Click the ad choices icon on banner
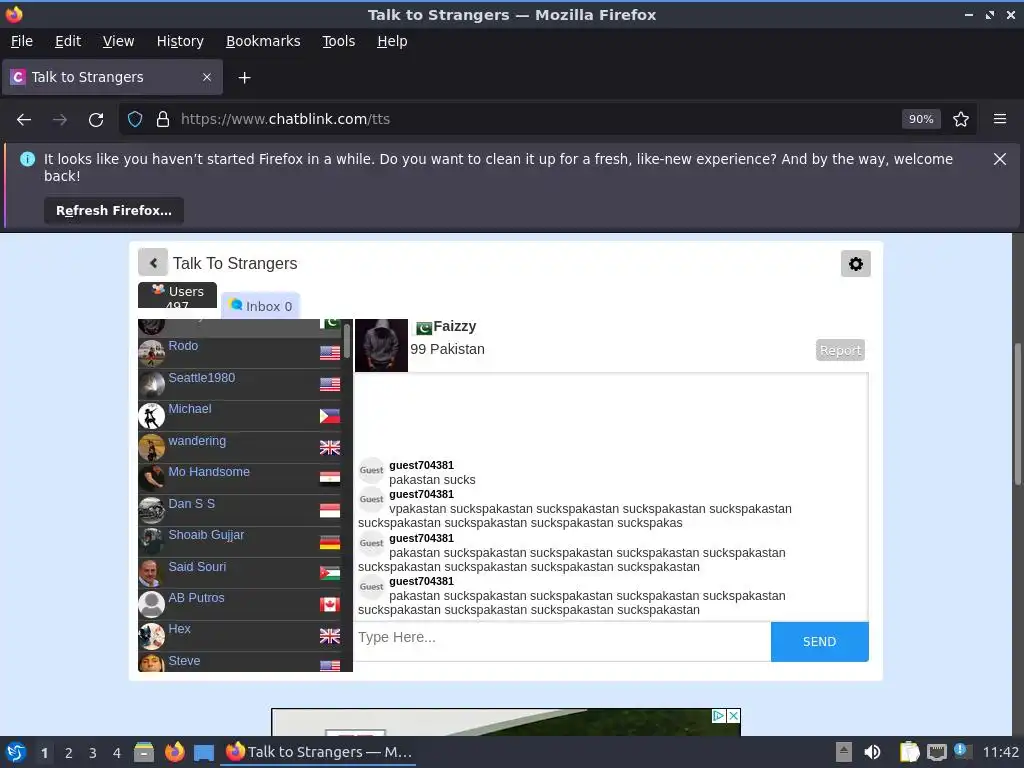The height and width of the screenshot is (768, 1024). 718,716
